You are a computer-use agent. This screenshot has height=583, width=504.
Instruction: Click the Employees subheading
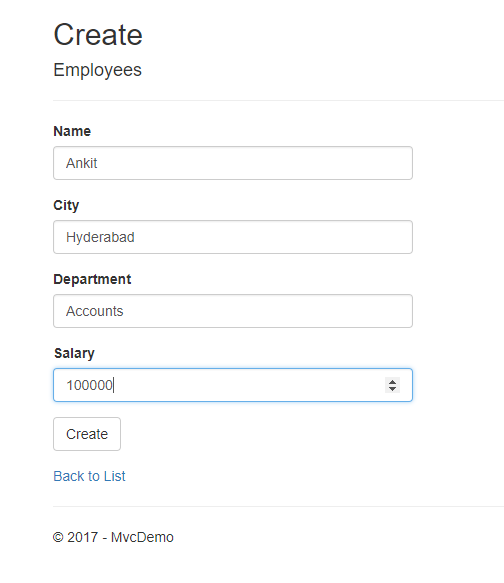pyautogui.click(x=97, y=70)
